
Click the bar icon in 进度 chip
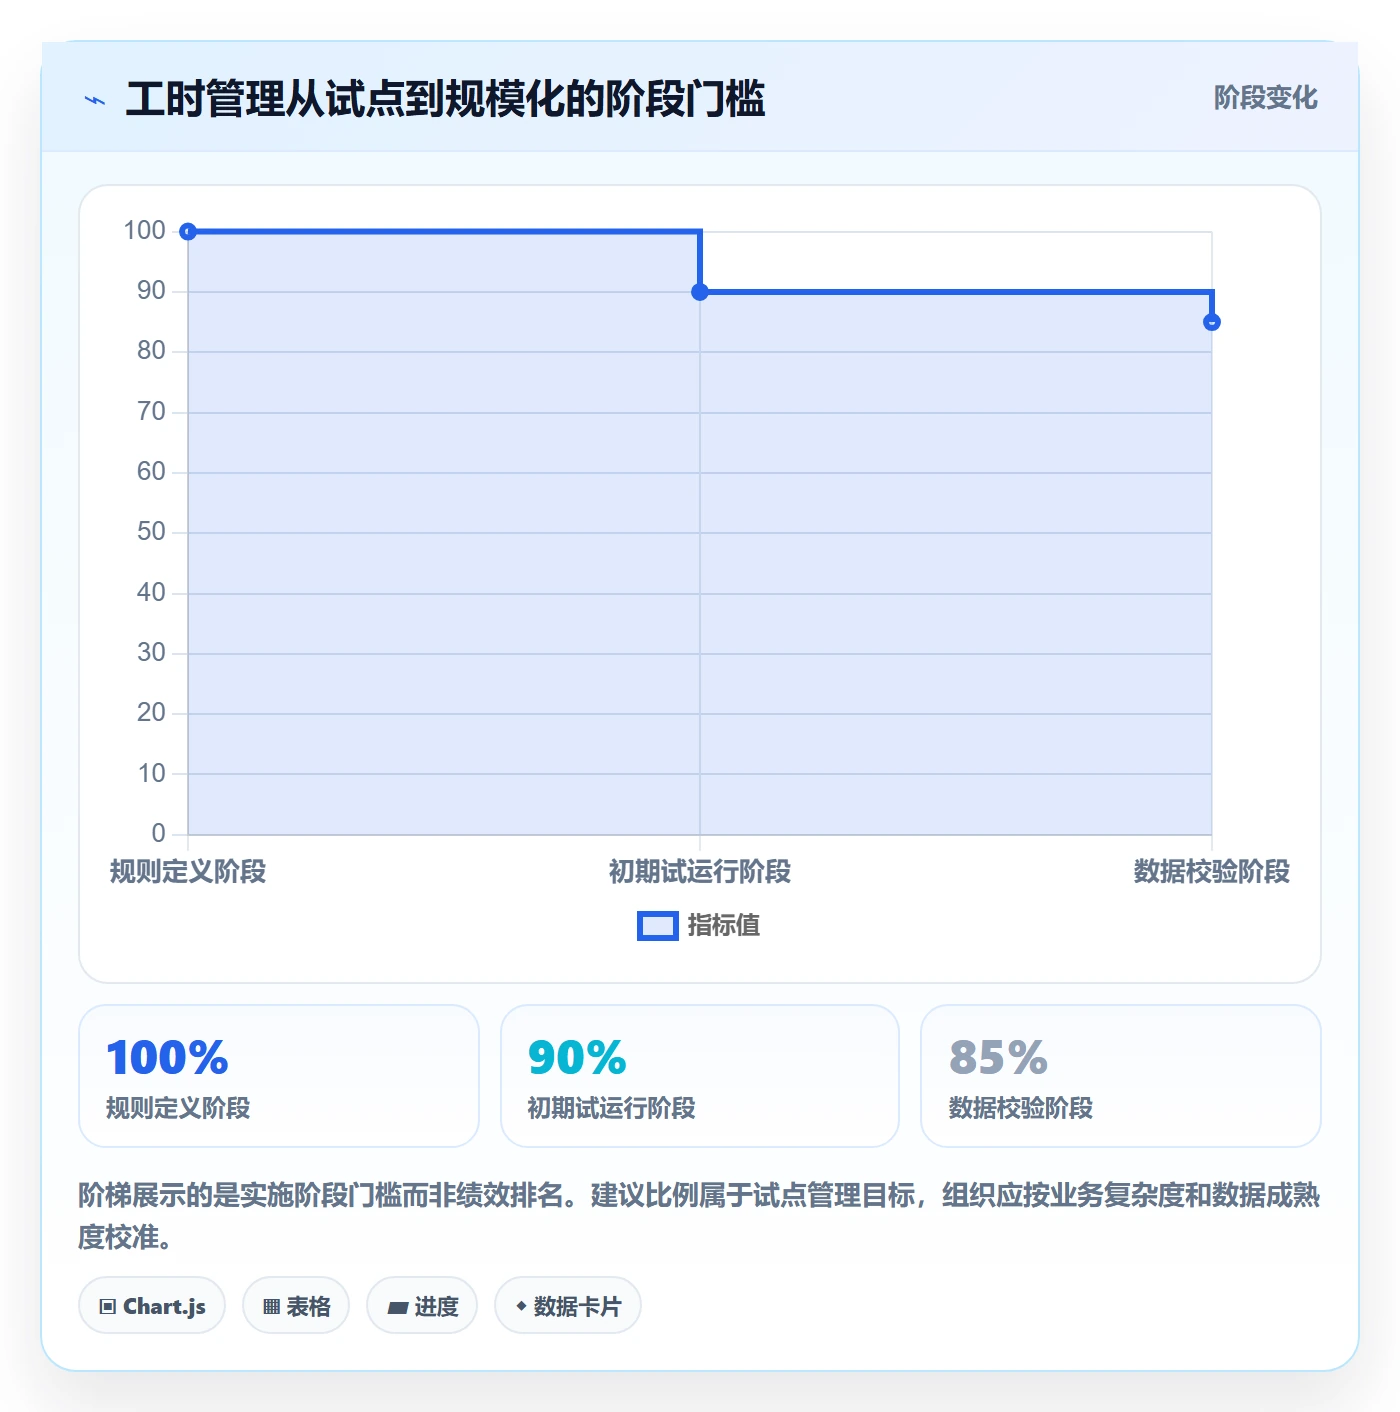pyautogui.click(x=398, y=1307)
